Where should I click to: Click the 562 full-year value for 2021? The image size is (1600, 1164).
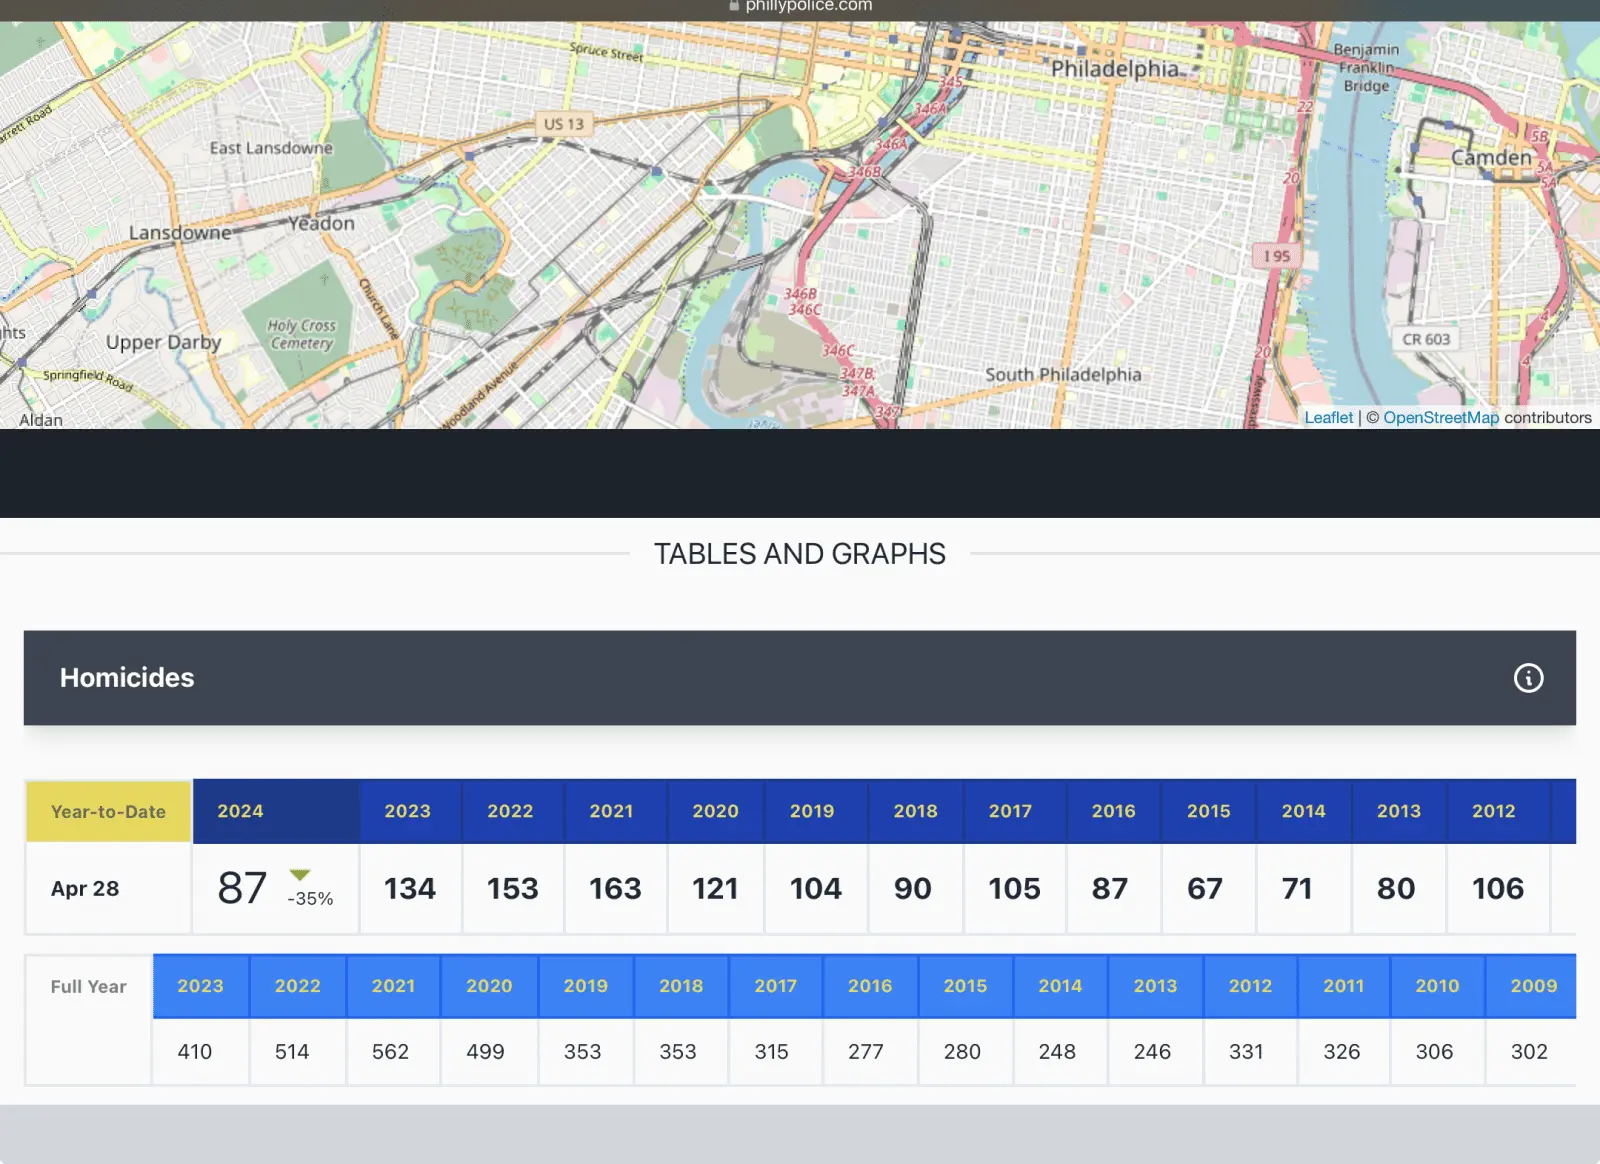point(390,1052)
